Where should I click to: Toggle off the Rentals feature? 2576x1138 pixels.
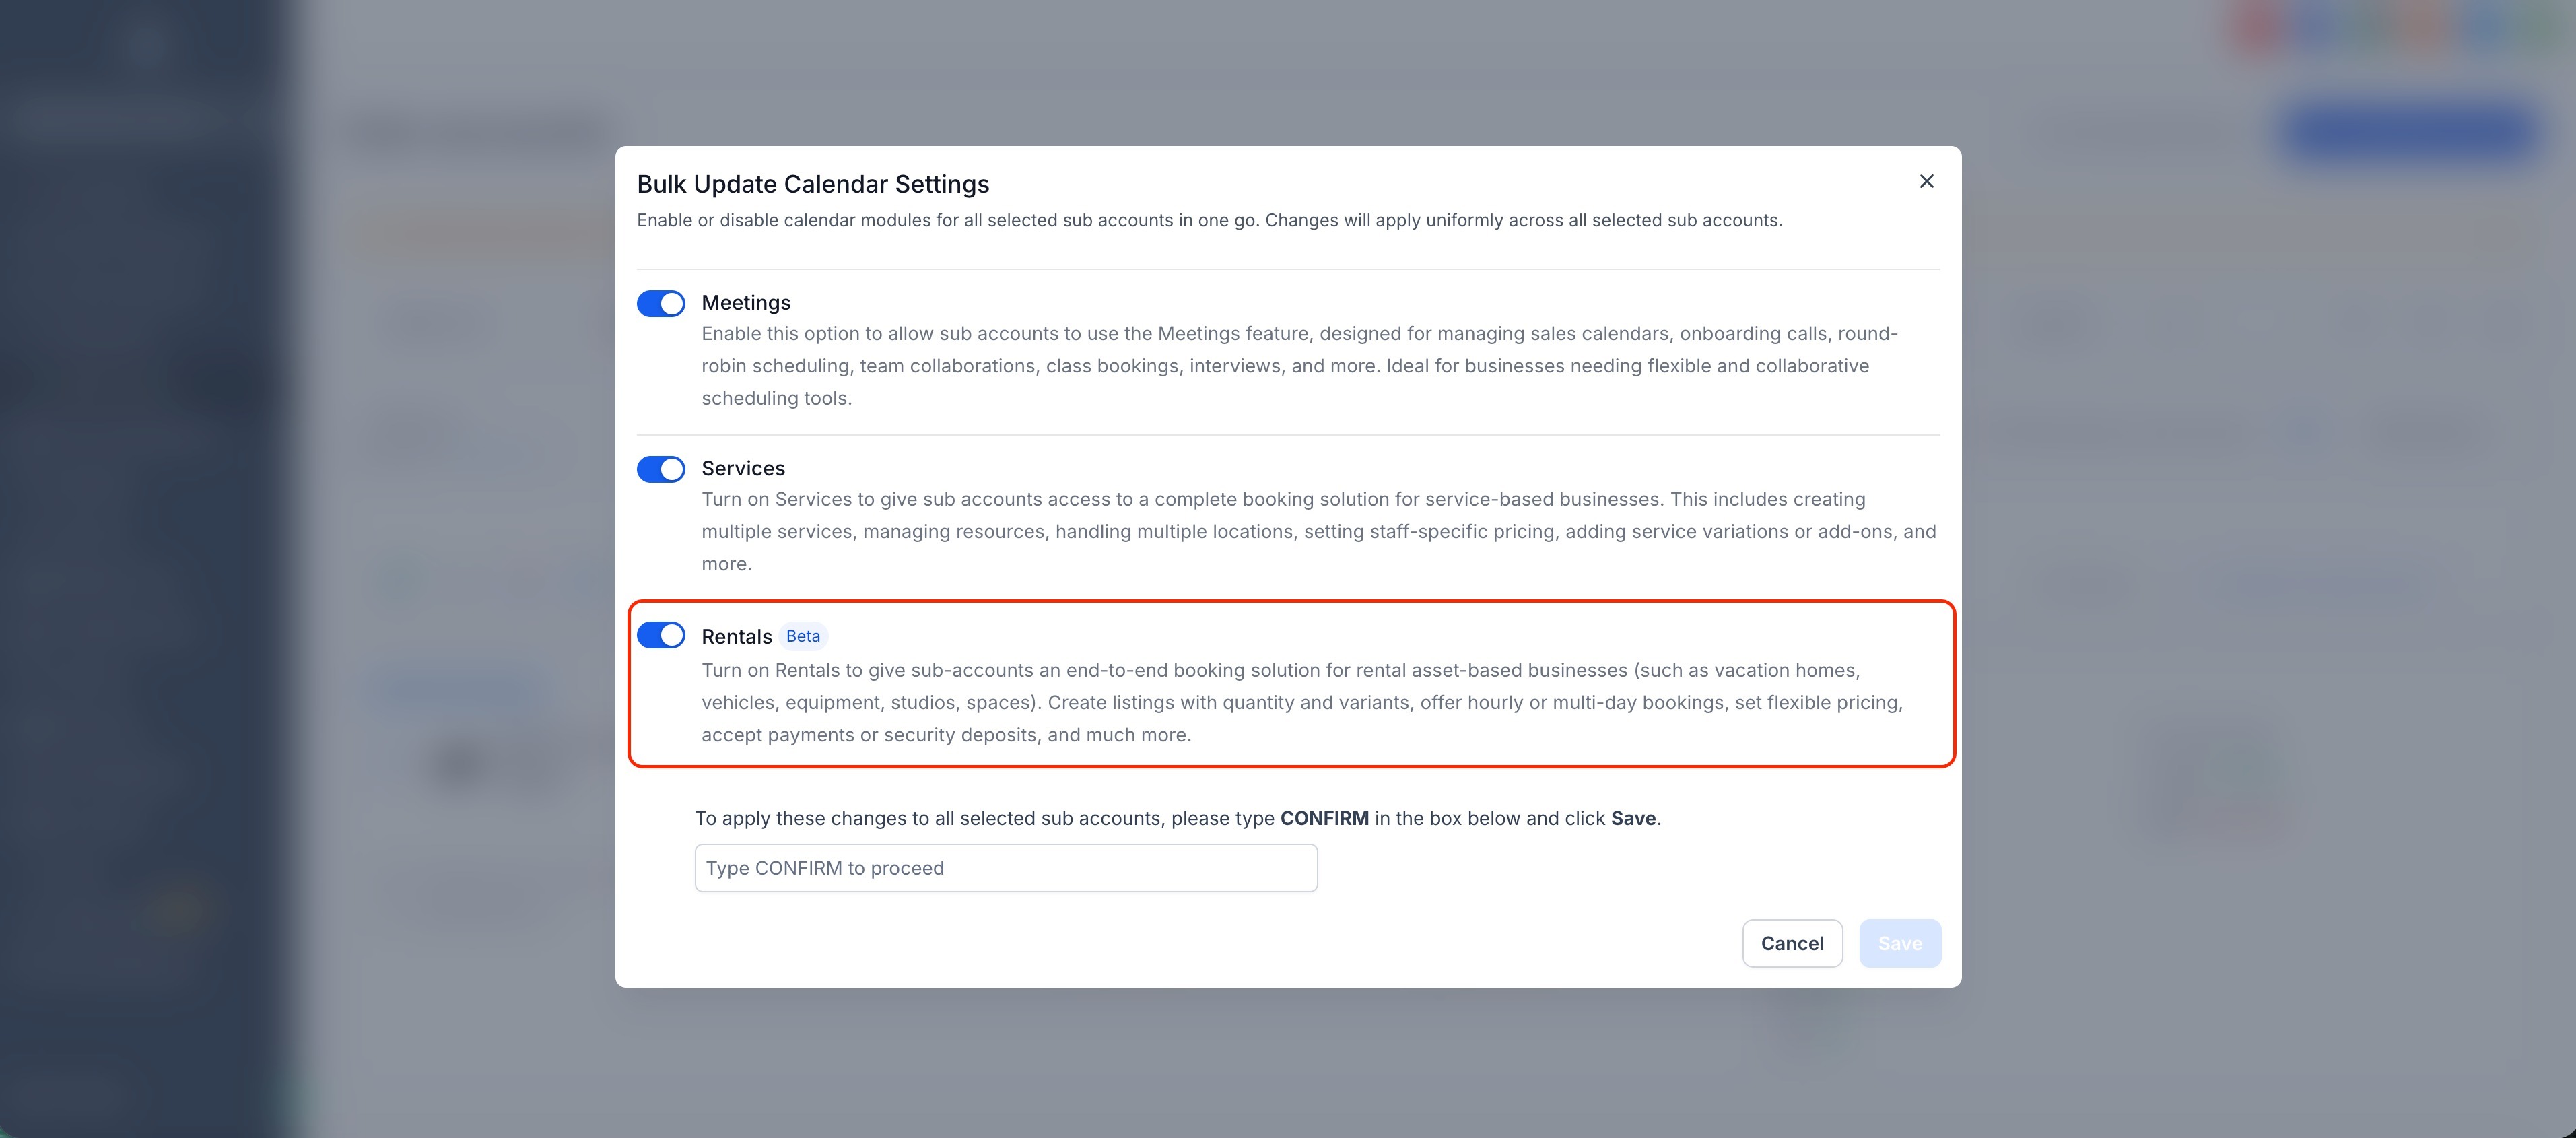point(661,635)
